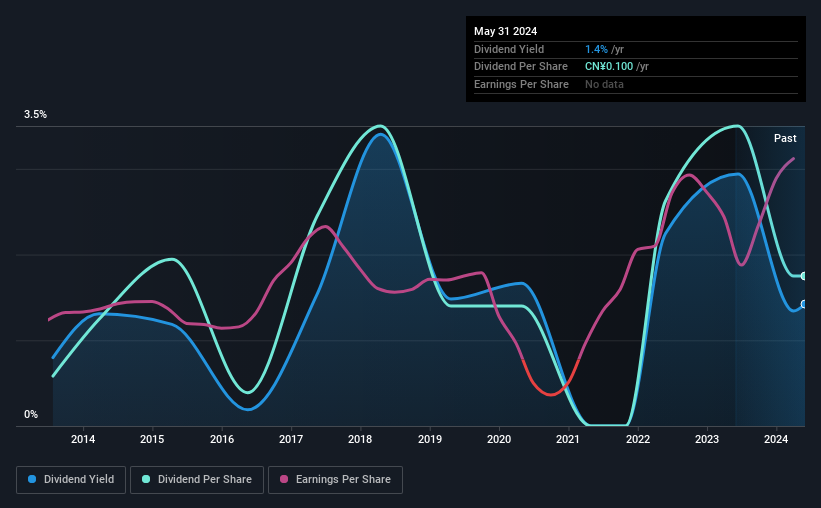
Task: Select the Dividend Per Share endpoint marker
Action: coord(804,276)
